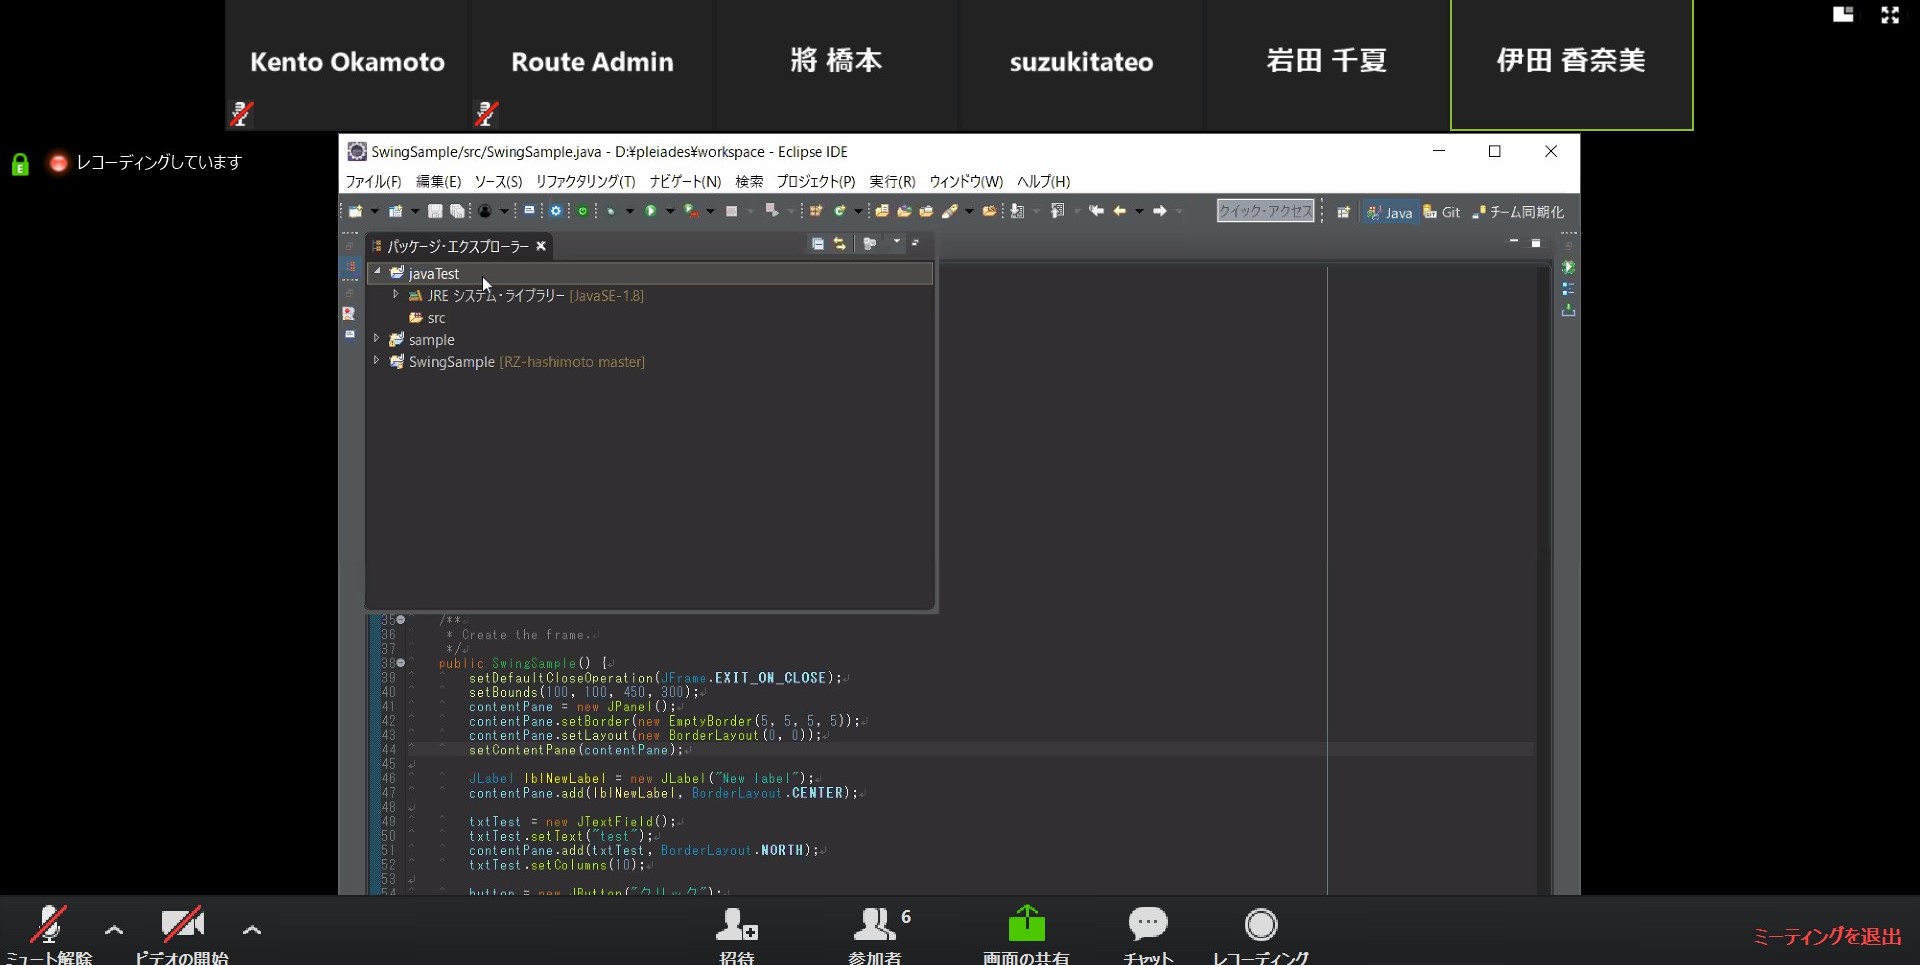The height and width of the screenshot is (965, 1920).
Task: Click the New Java Package icon
Action: coord(816,211)
